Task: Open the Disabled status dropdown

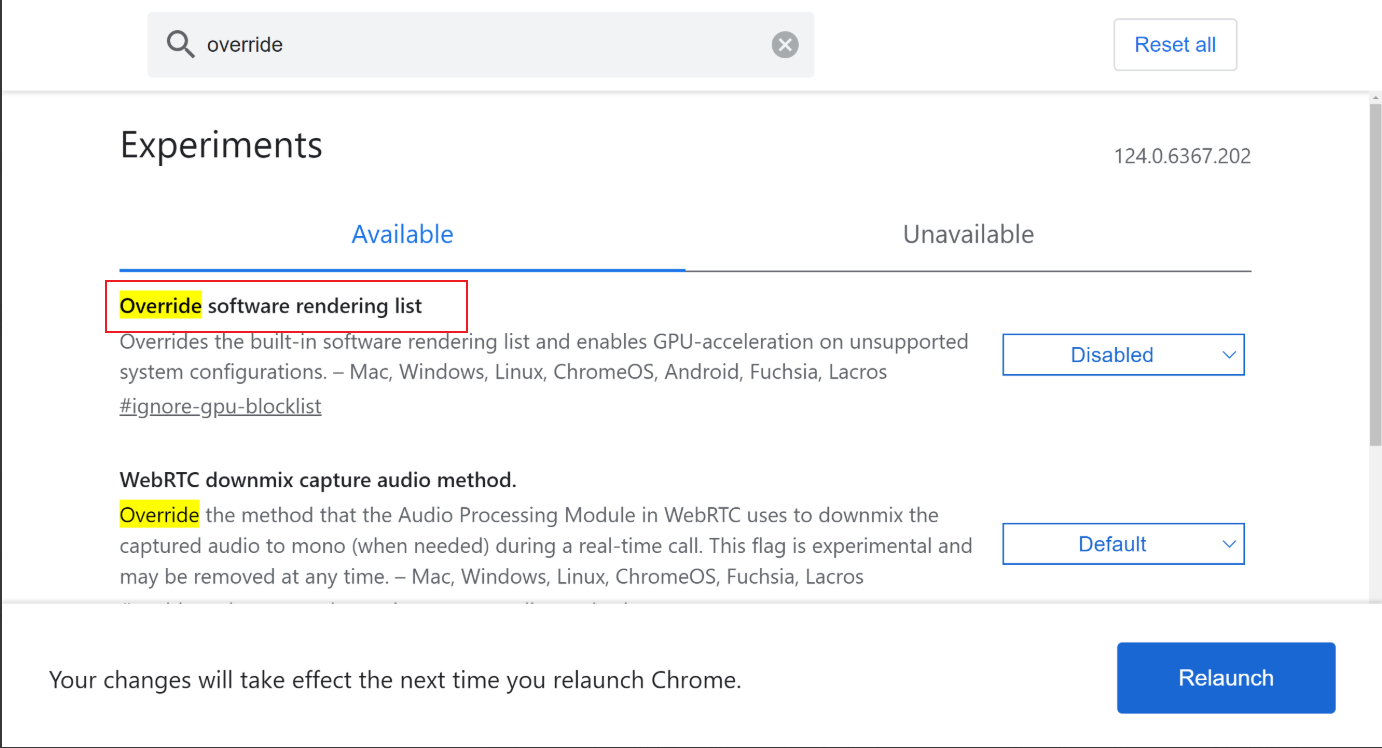Action: click(x=1122, y=354)
